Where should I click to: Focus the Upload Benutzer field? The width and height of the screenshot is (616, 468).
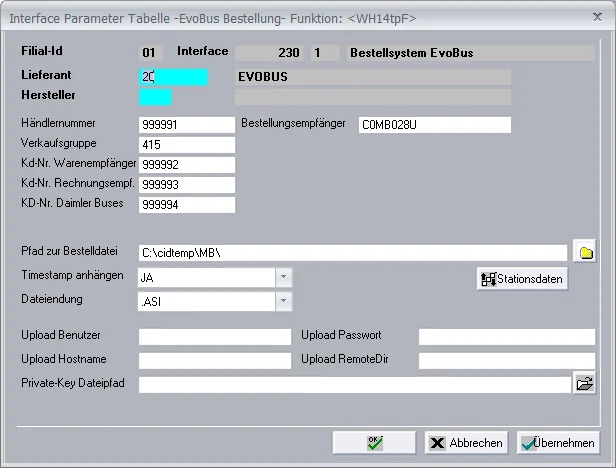coord(215,337)
